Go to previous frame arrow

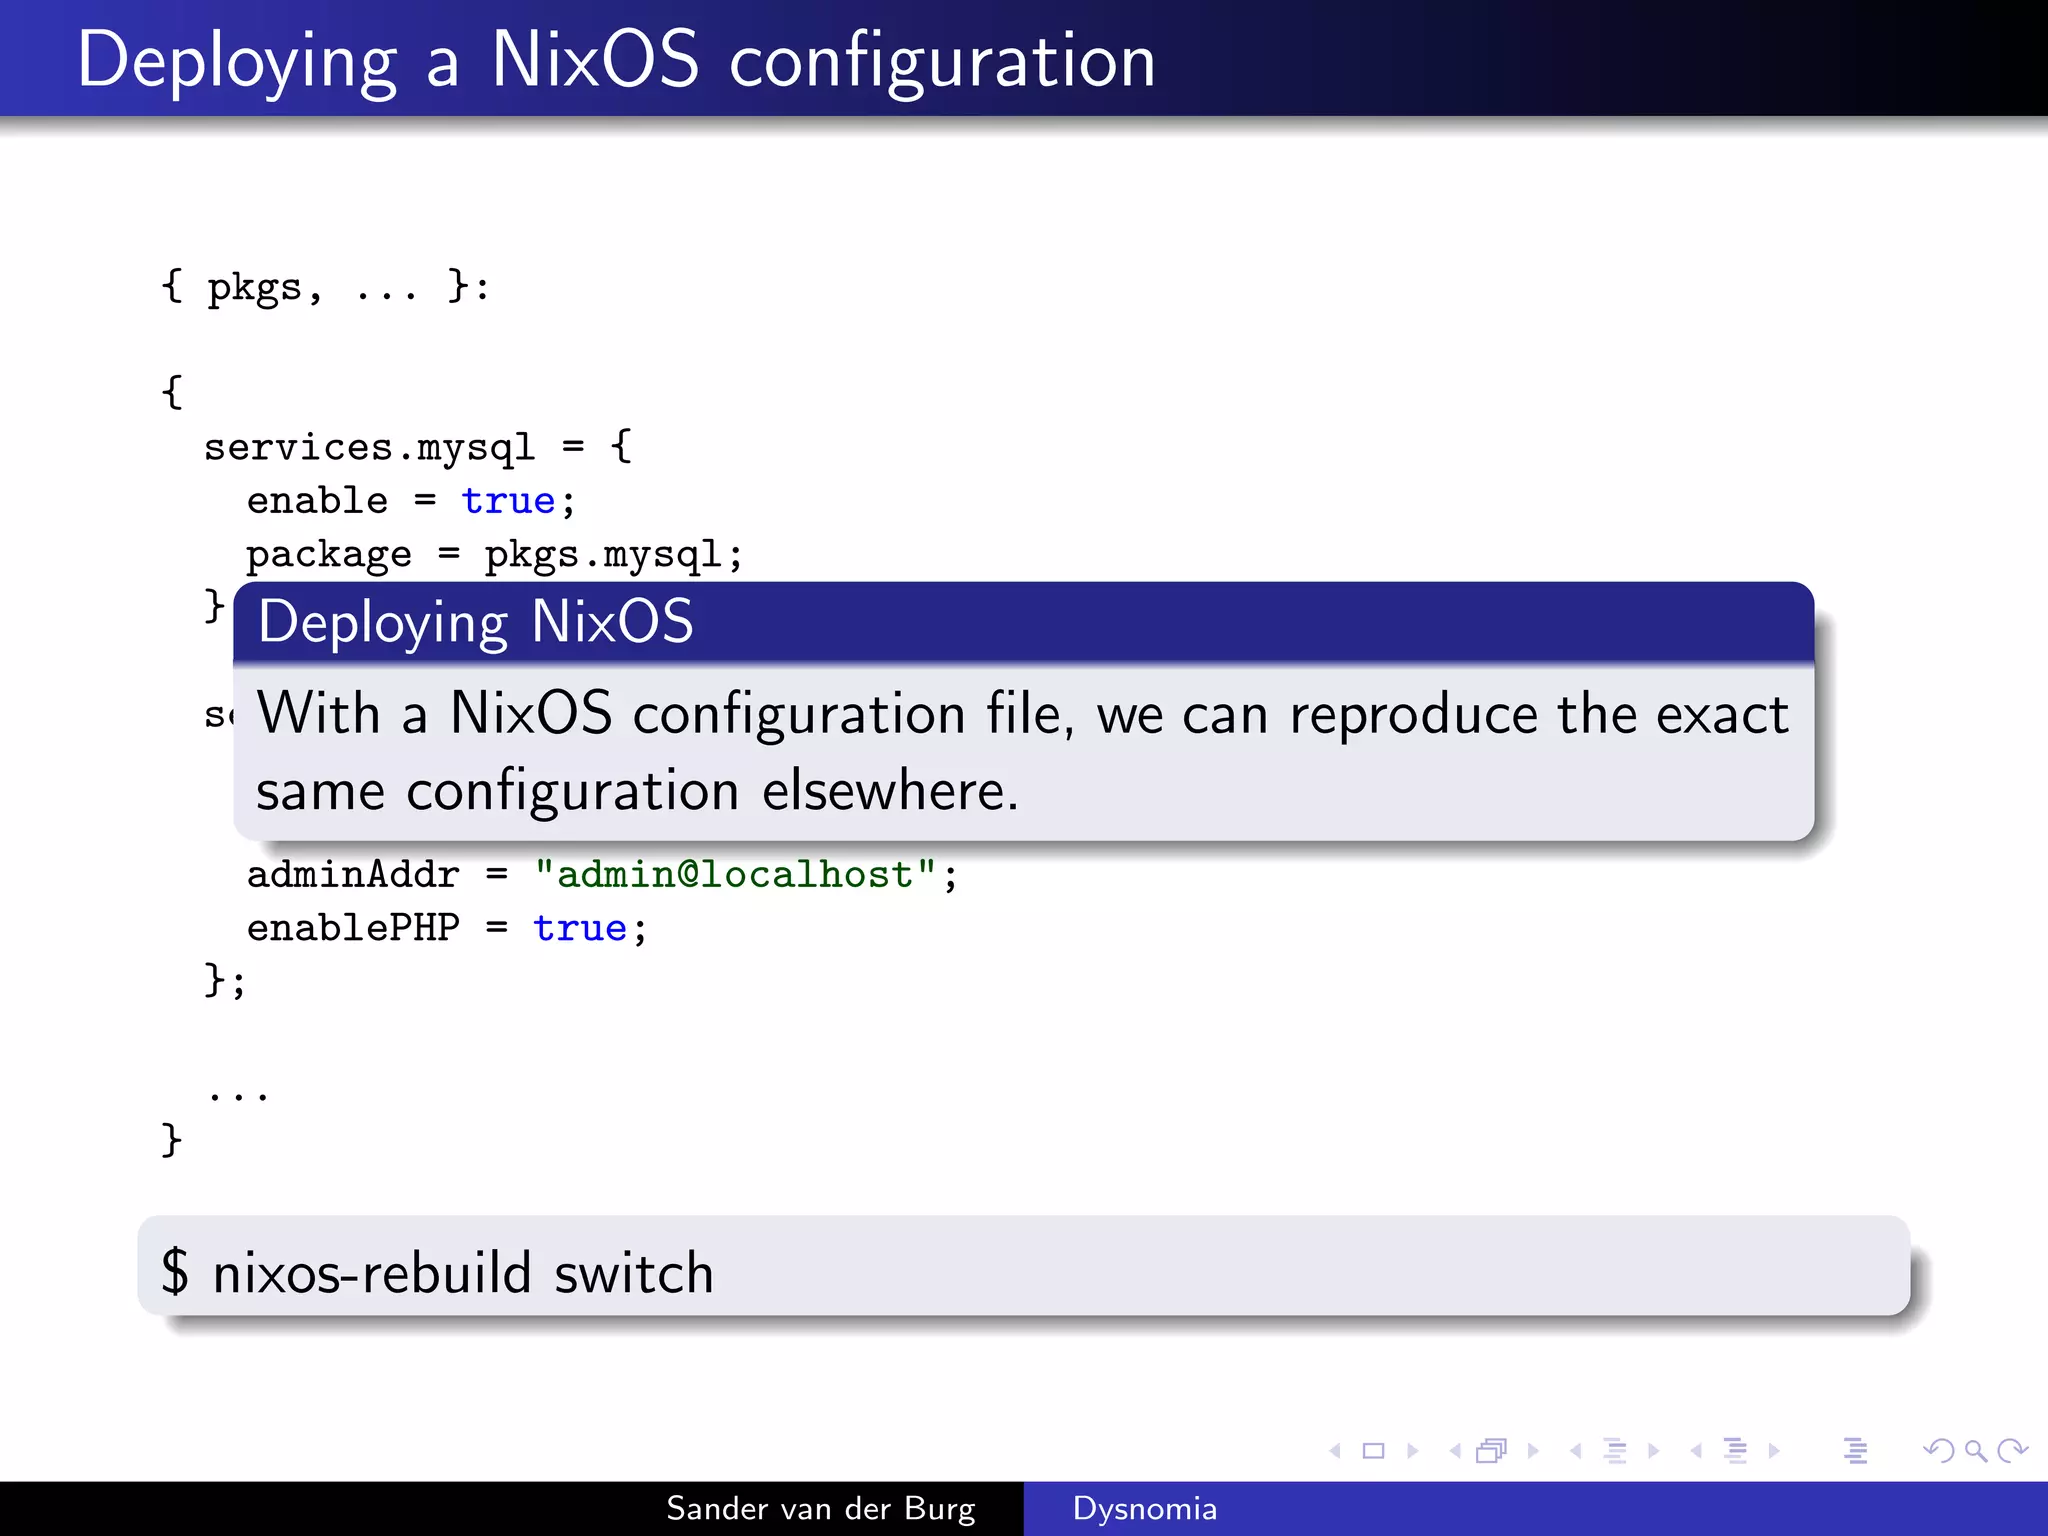click(1455, 1451)
